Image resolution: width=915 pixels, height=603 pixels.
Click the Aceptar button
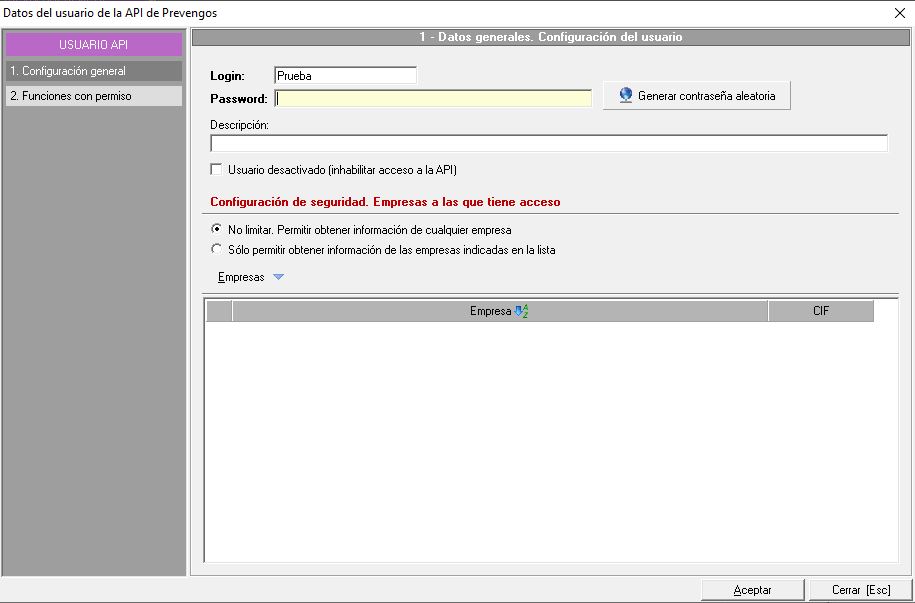pos(752,590)
